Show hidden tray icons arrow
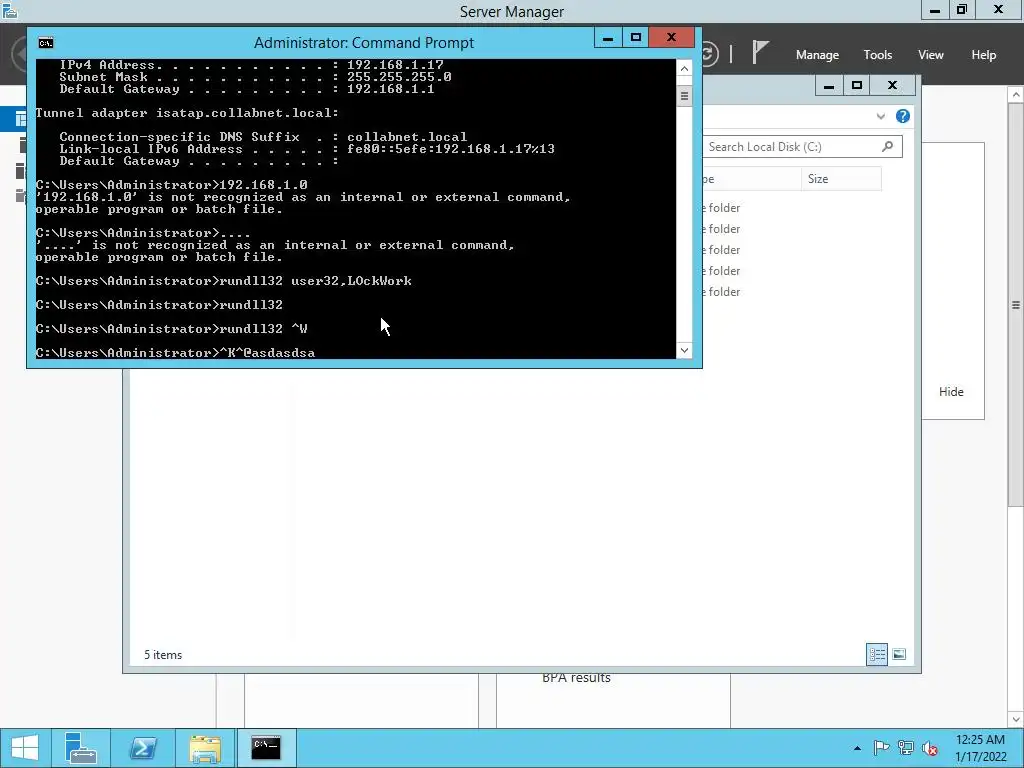Image resolution: width=1024 pixels, height=768 pixels. 857,748
